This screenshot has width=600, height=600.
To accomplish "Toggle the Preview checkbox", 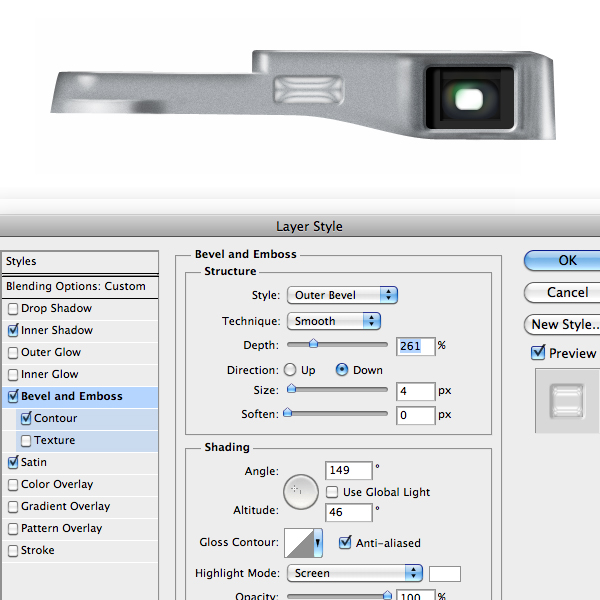I will [x=538, y=352].
